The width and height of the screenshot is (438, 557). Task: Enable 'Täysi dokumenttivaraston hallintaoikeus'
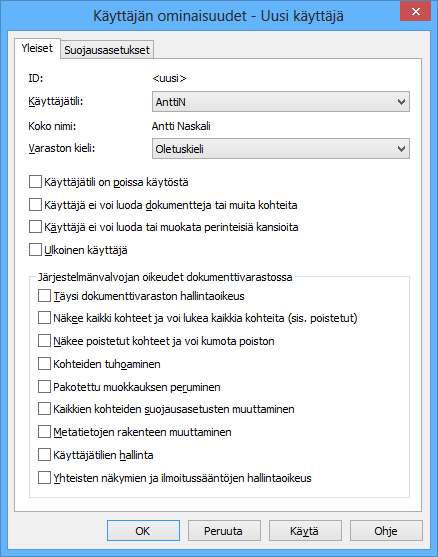pyautogui.click(x=44, y=296)
